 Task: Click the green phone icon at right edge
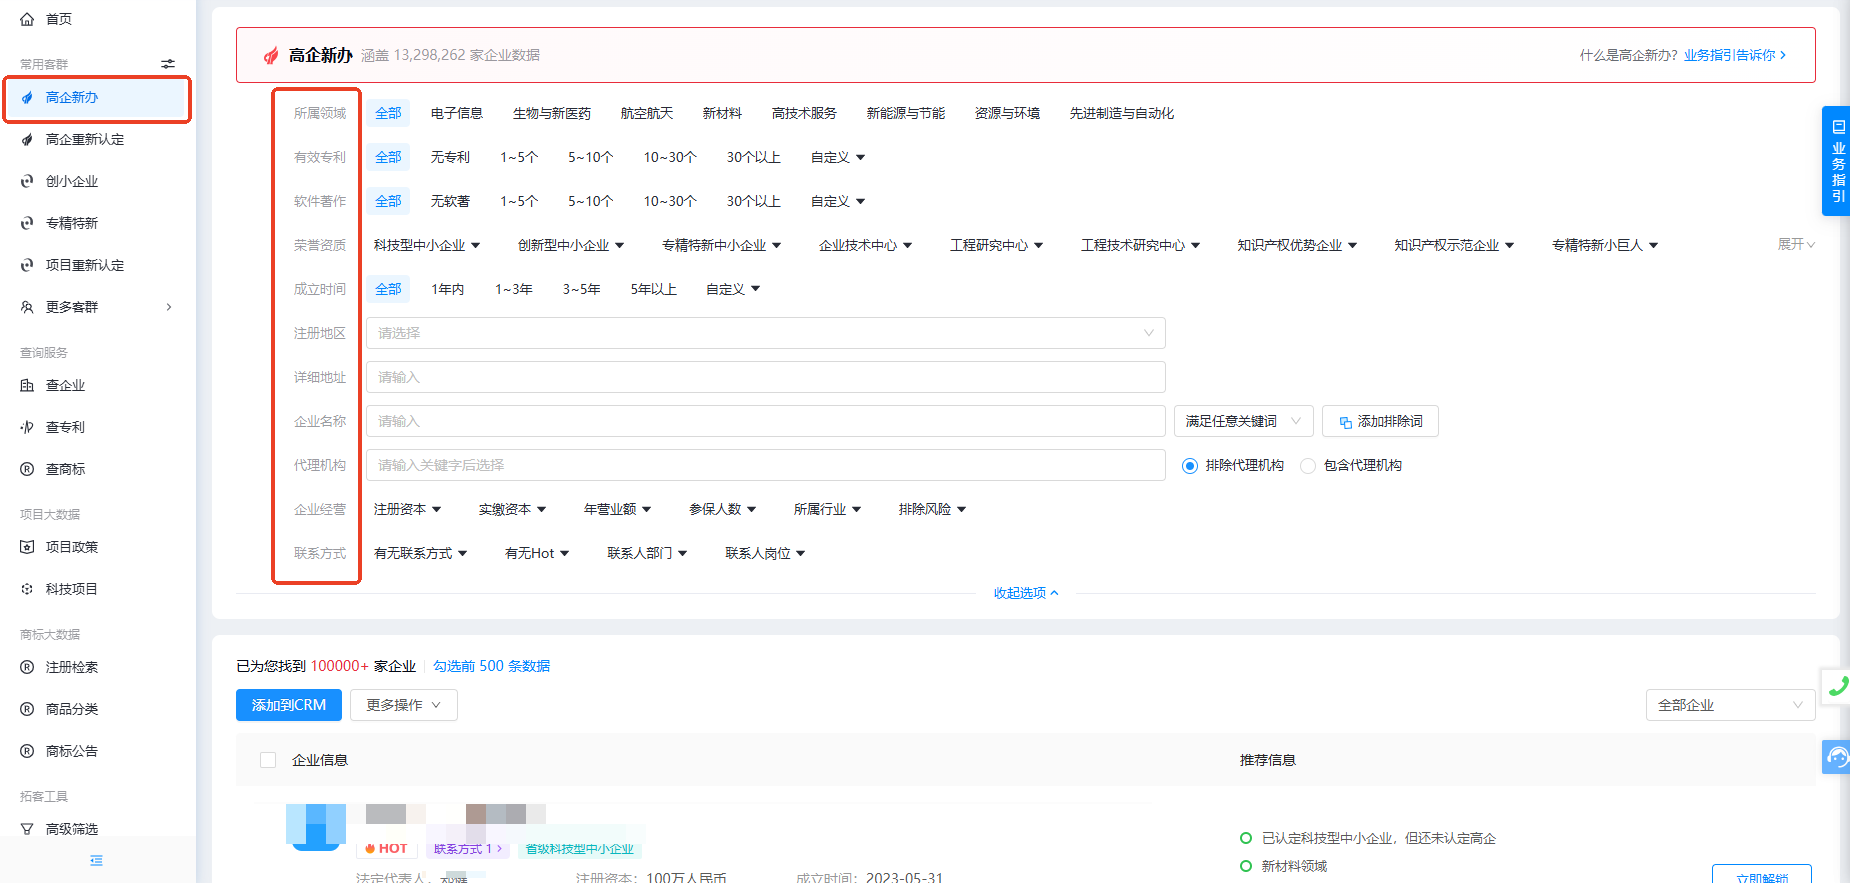1838,686
